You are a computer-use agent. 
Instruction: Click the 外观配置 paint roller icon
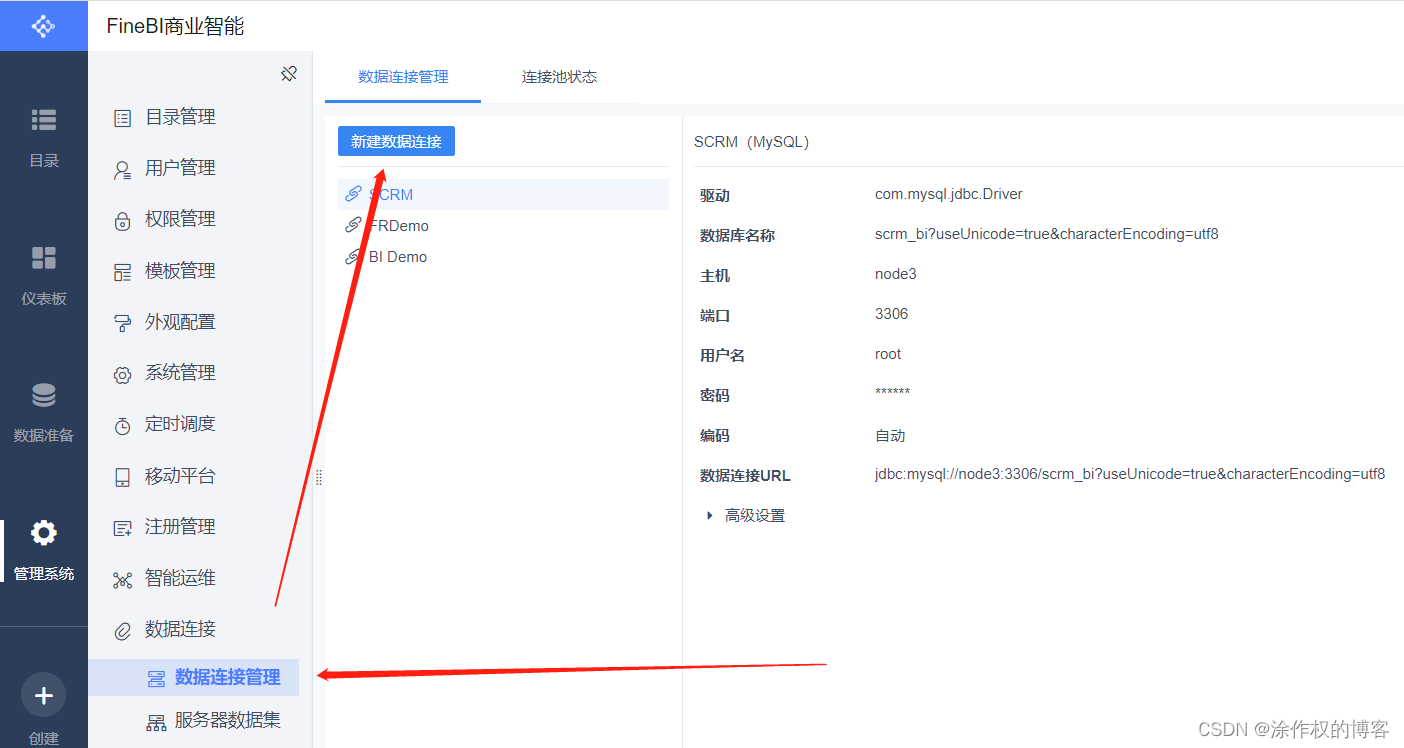coord(123,323)
